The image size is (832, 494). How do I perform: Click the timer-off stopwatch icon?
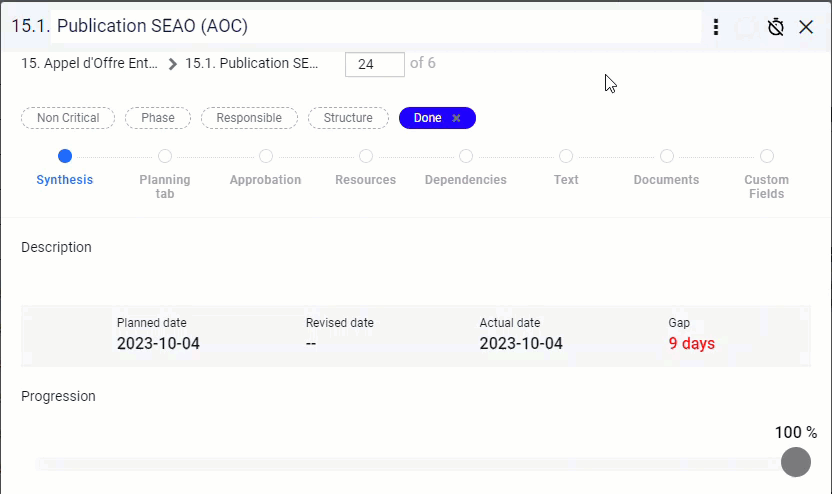click(x=776, y=27)
